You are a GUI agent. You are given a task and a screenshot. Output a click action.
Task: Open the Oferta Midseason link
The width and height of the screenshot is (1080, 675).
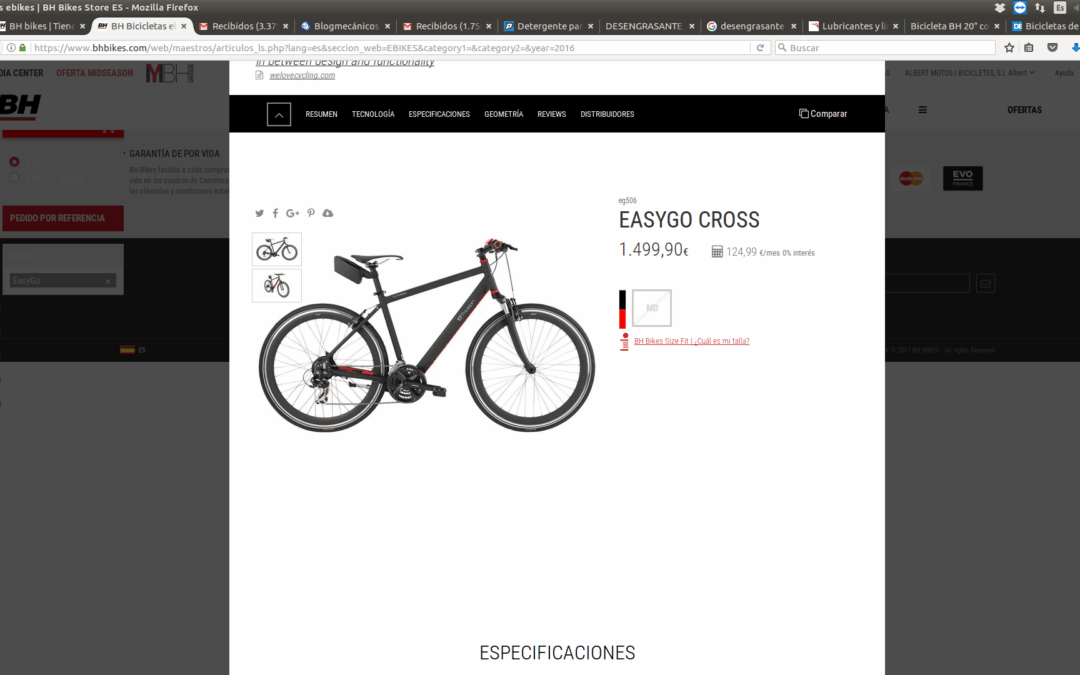pos(94,73)
